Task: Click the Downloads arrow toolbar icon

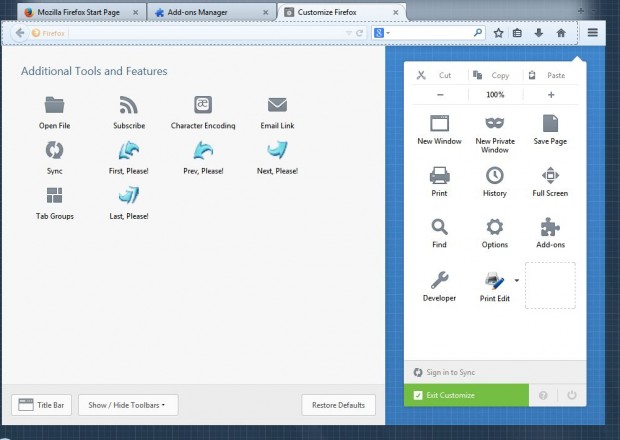Action: click(539, 33)
